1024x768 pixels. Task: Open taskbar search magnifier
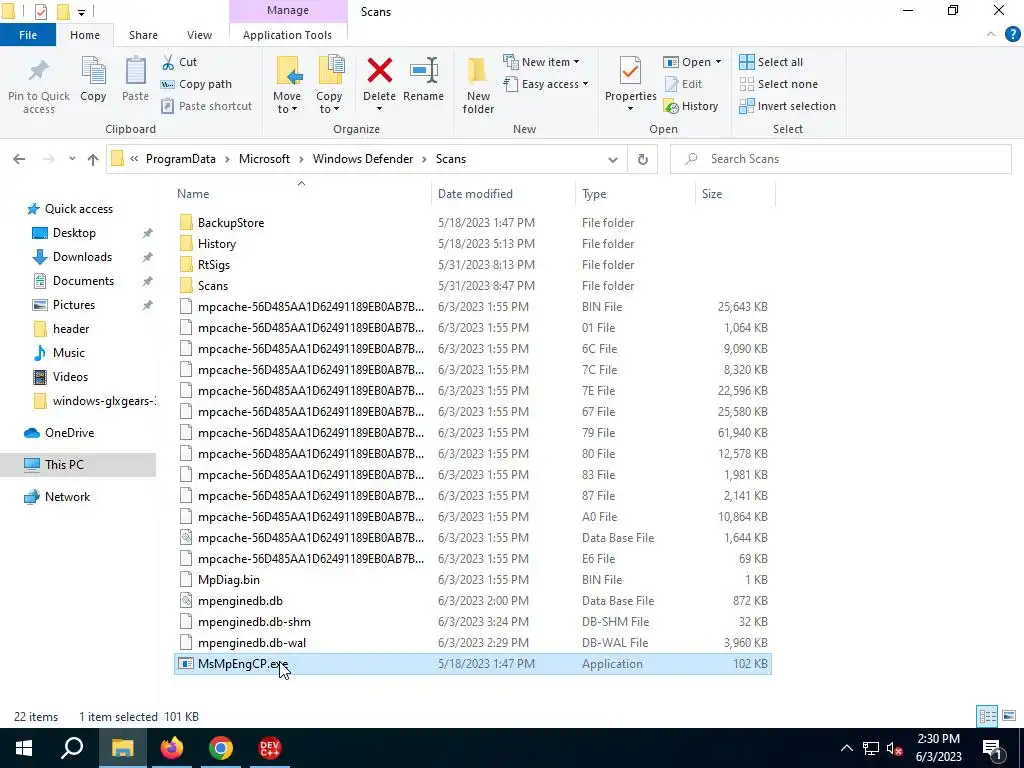click(72, 748)
